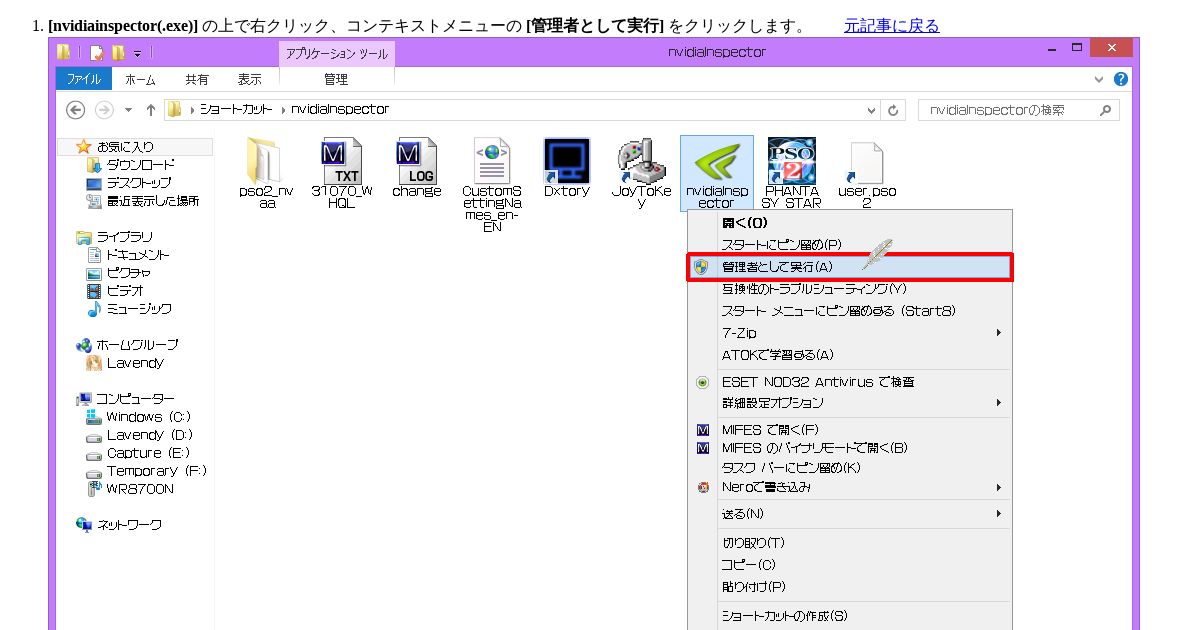The image size is (1200, 630).
Task: Open the 表示 ribbon tab
Action: coord(250,79)
